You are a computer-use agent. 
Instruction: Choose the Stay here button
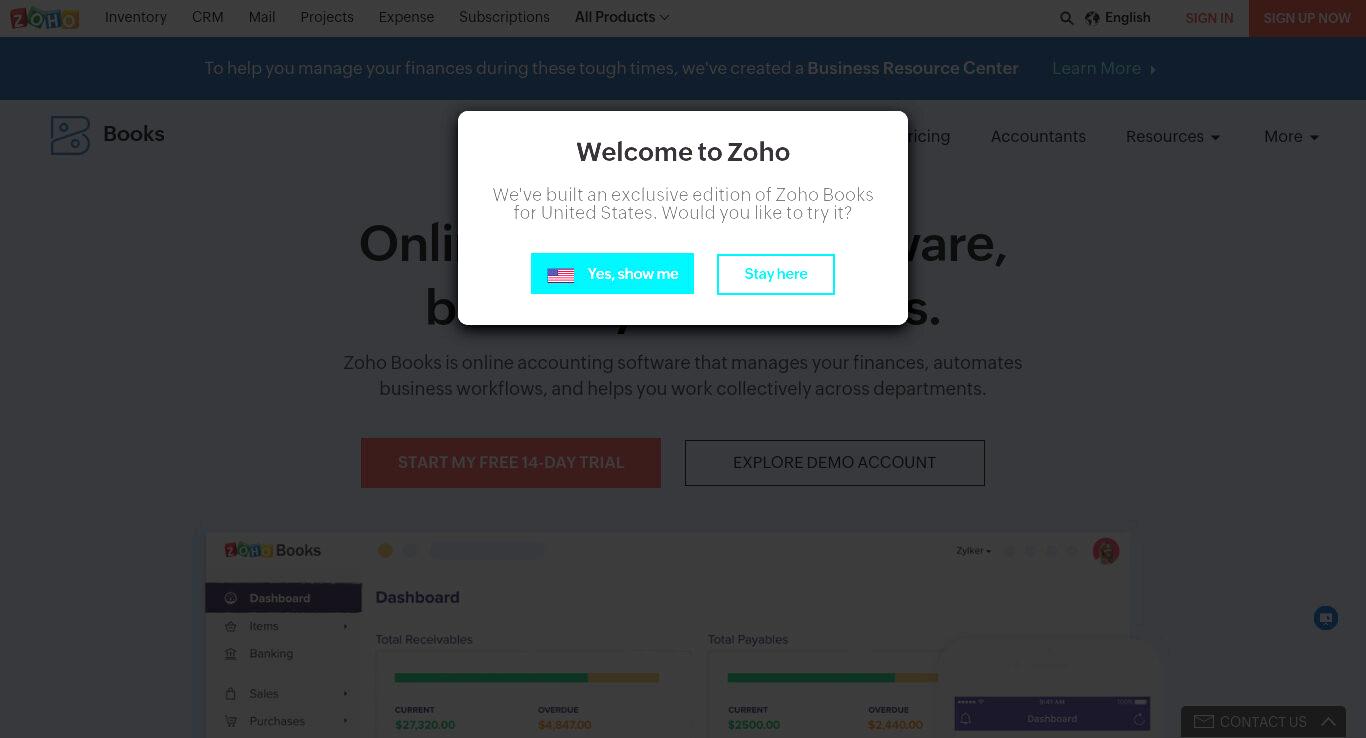[x=776, y=274]
